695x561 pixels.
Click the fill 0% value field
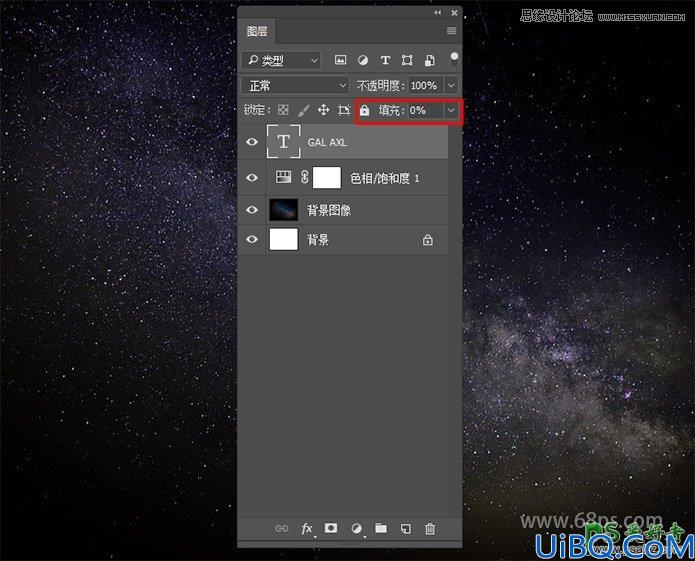425,110
